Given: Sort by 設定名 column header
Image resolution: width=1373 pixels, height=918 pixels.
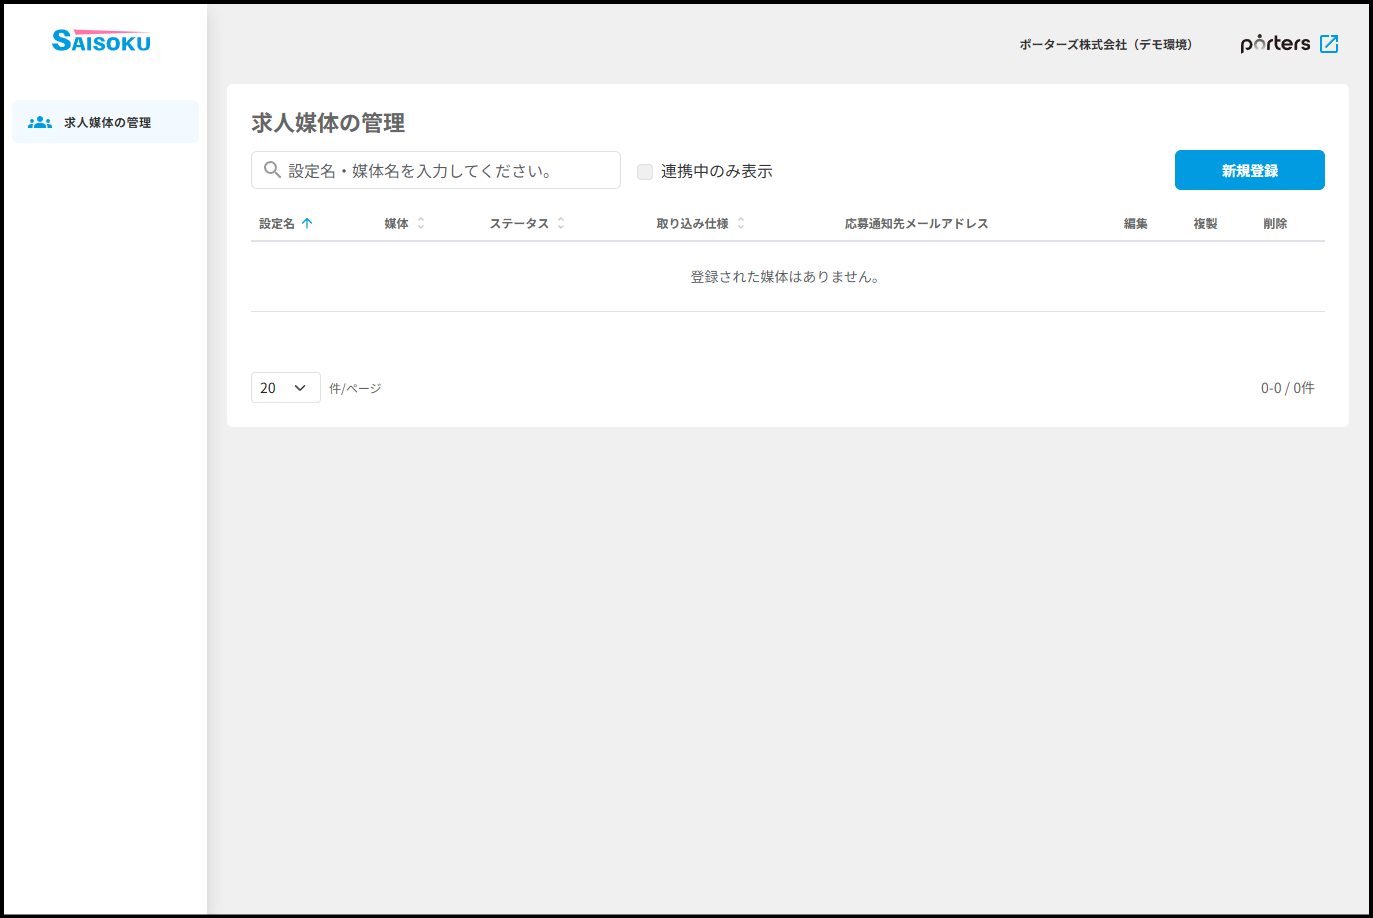Looking at the screenshot, I should coord(277,224).
